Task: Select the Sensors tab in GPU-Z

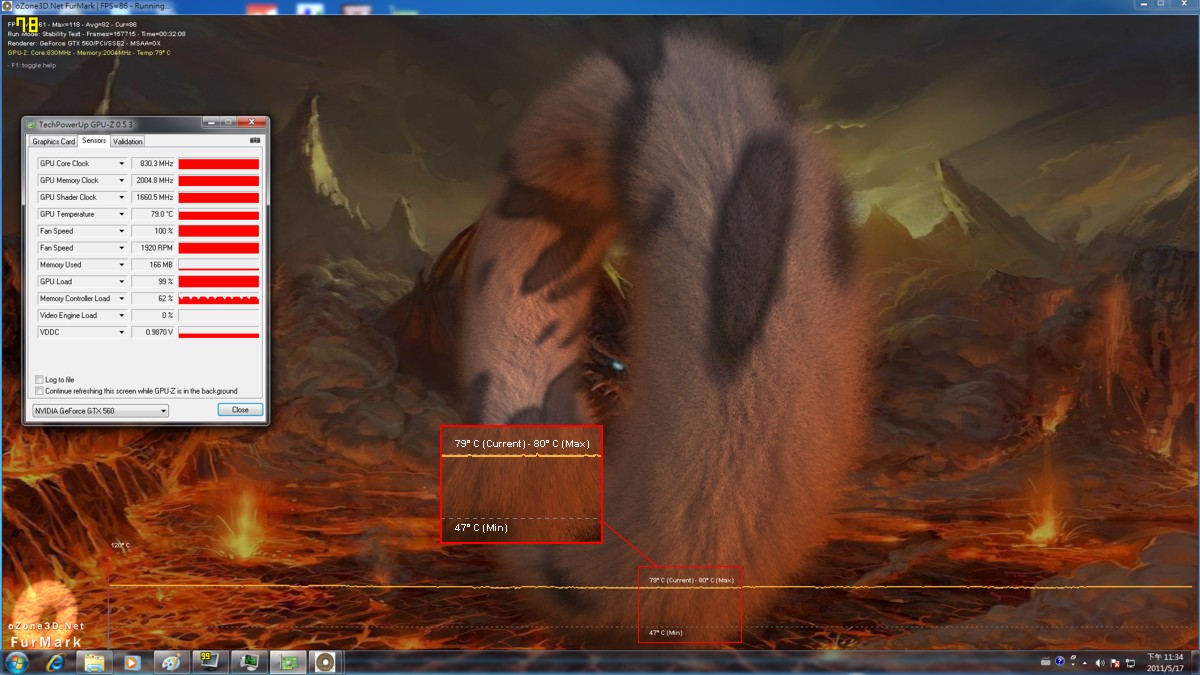Action: [94, 141]
